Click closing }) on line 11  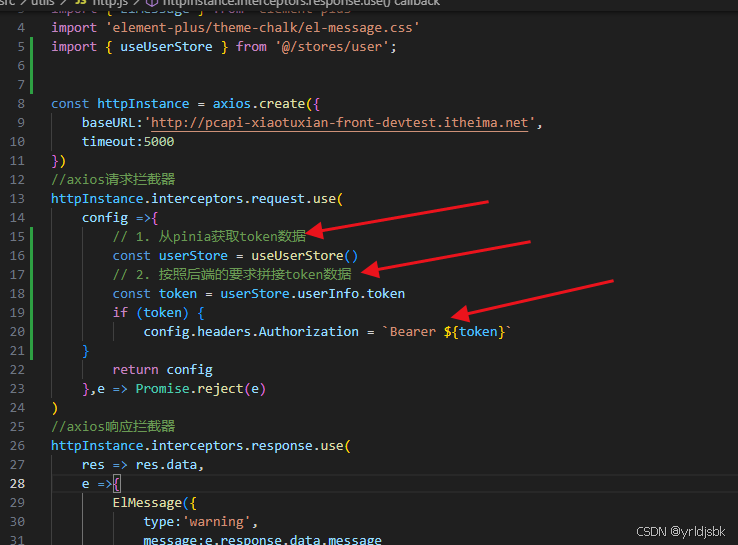58,161
